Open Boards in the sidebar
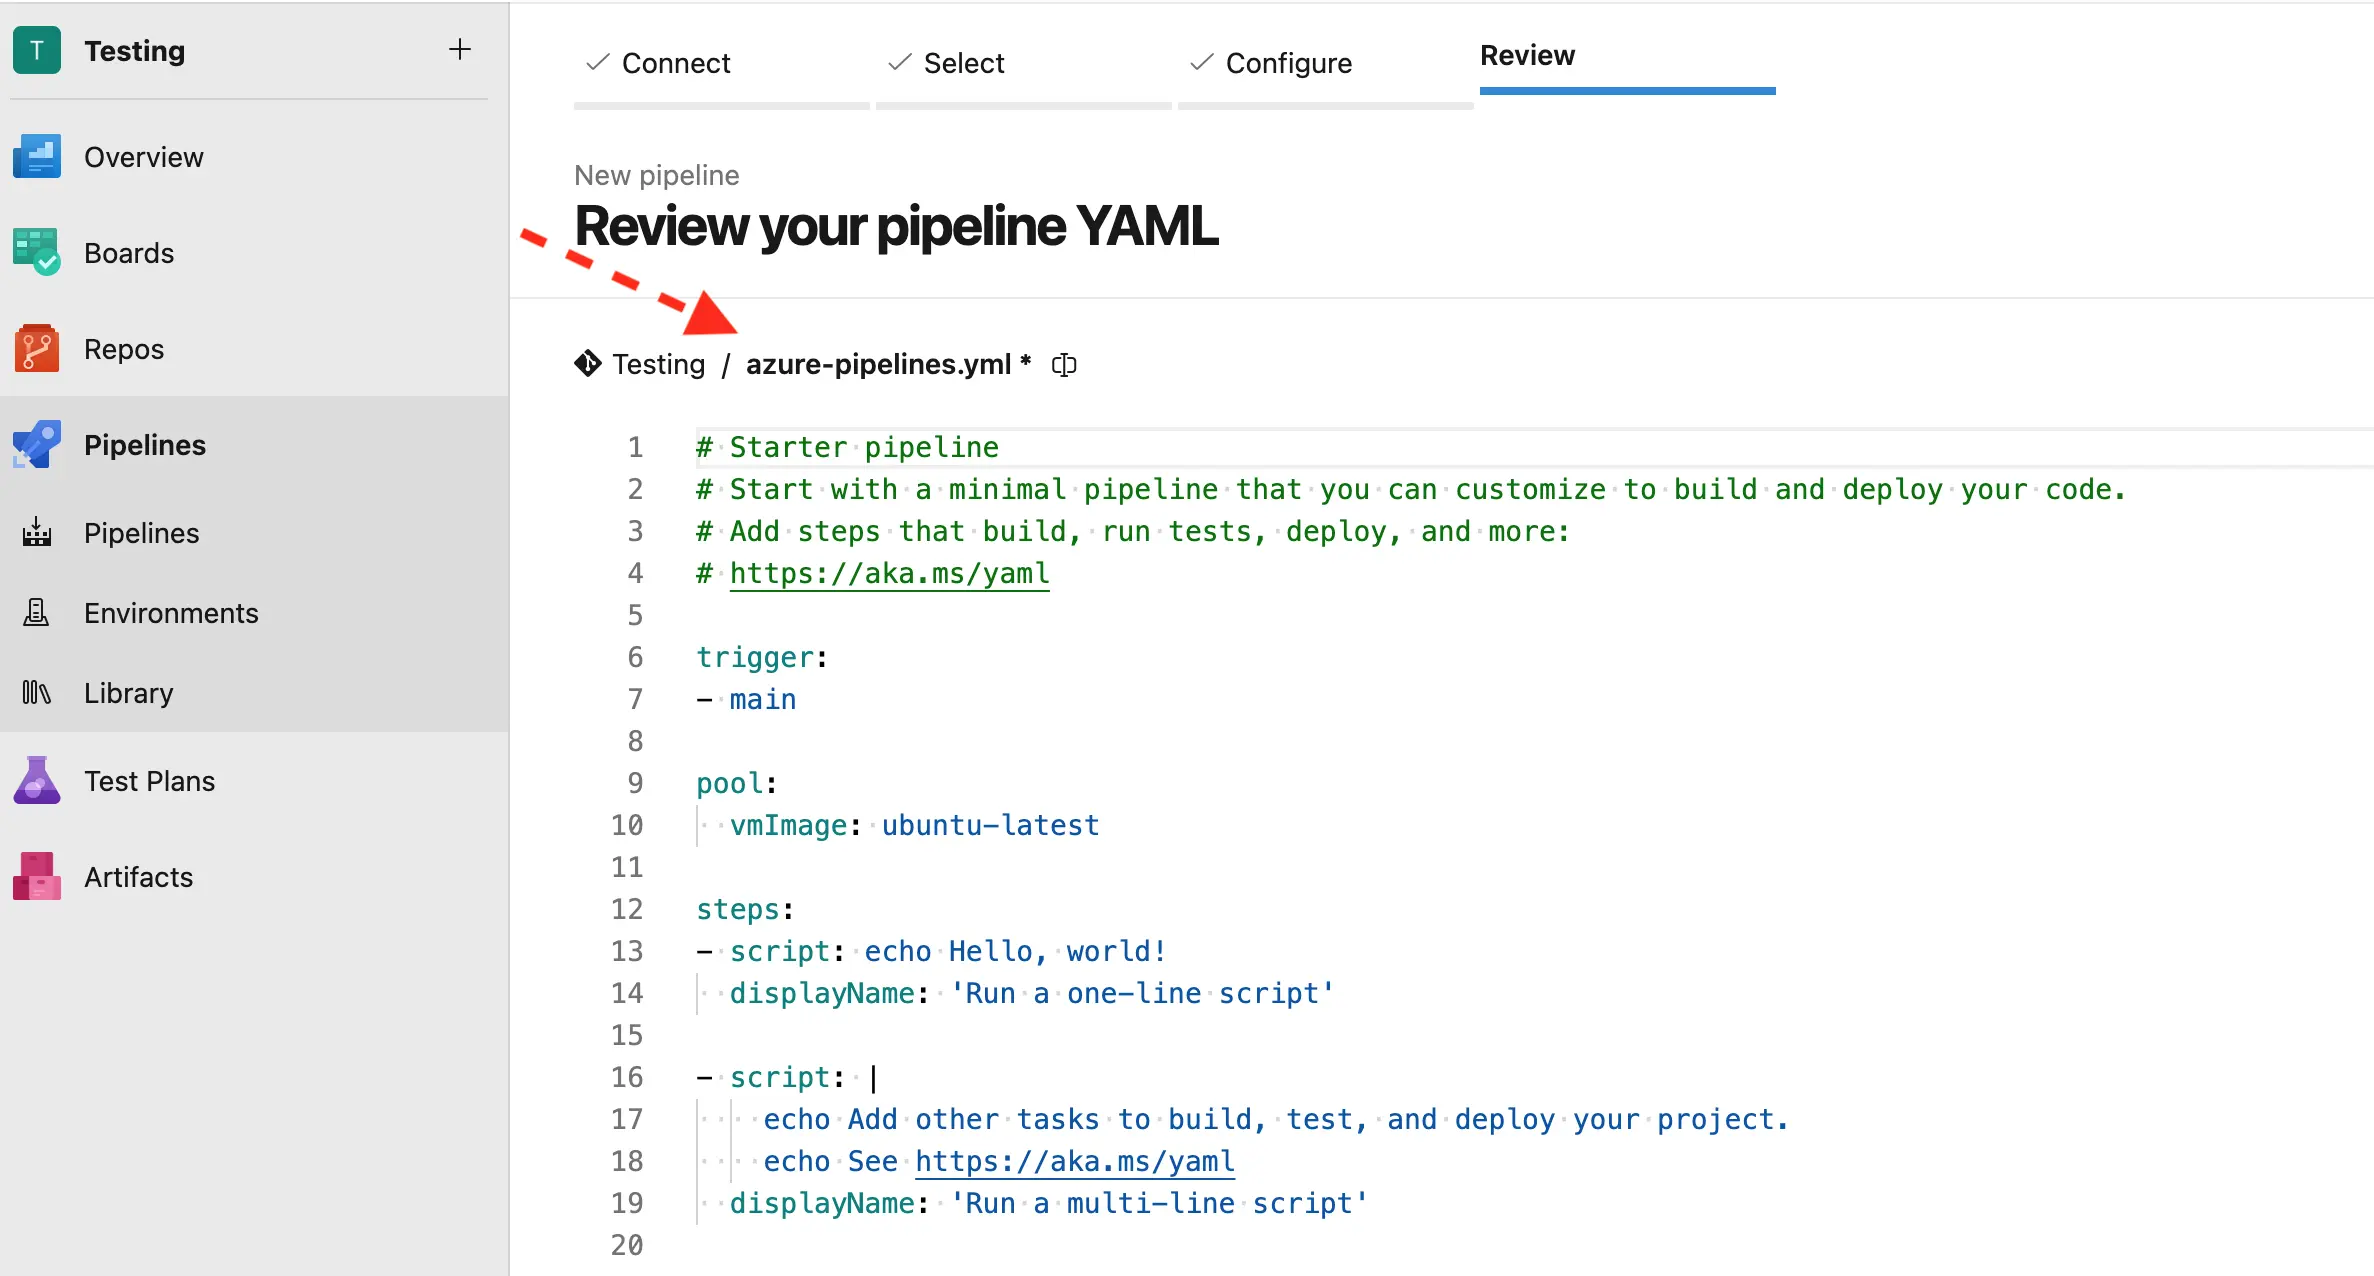The width and height of the screenshot is (2374, 1276). click(129, 253)
